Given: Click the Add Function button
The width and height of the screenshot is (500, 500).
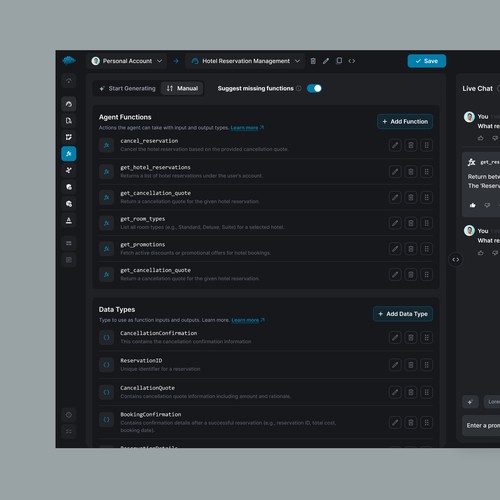Looking at the screenshot, I should [x=405, y=121].
